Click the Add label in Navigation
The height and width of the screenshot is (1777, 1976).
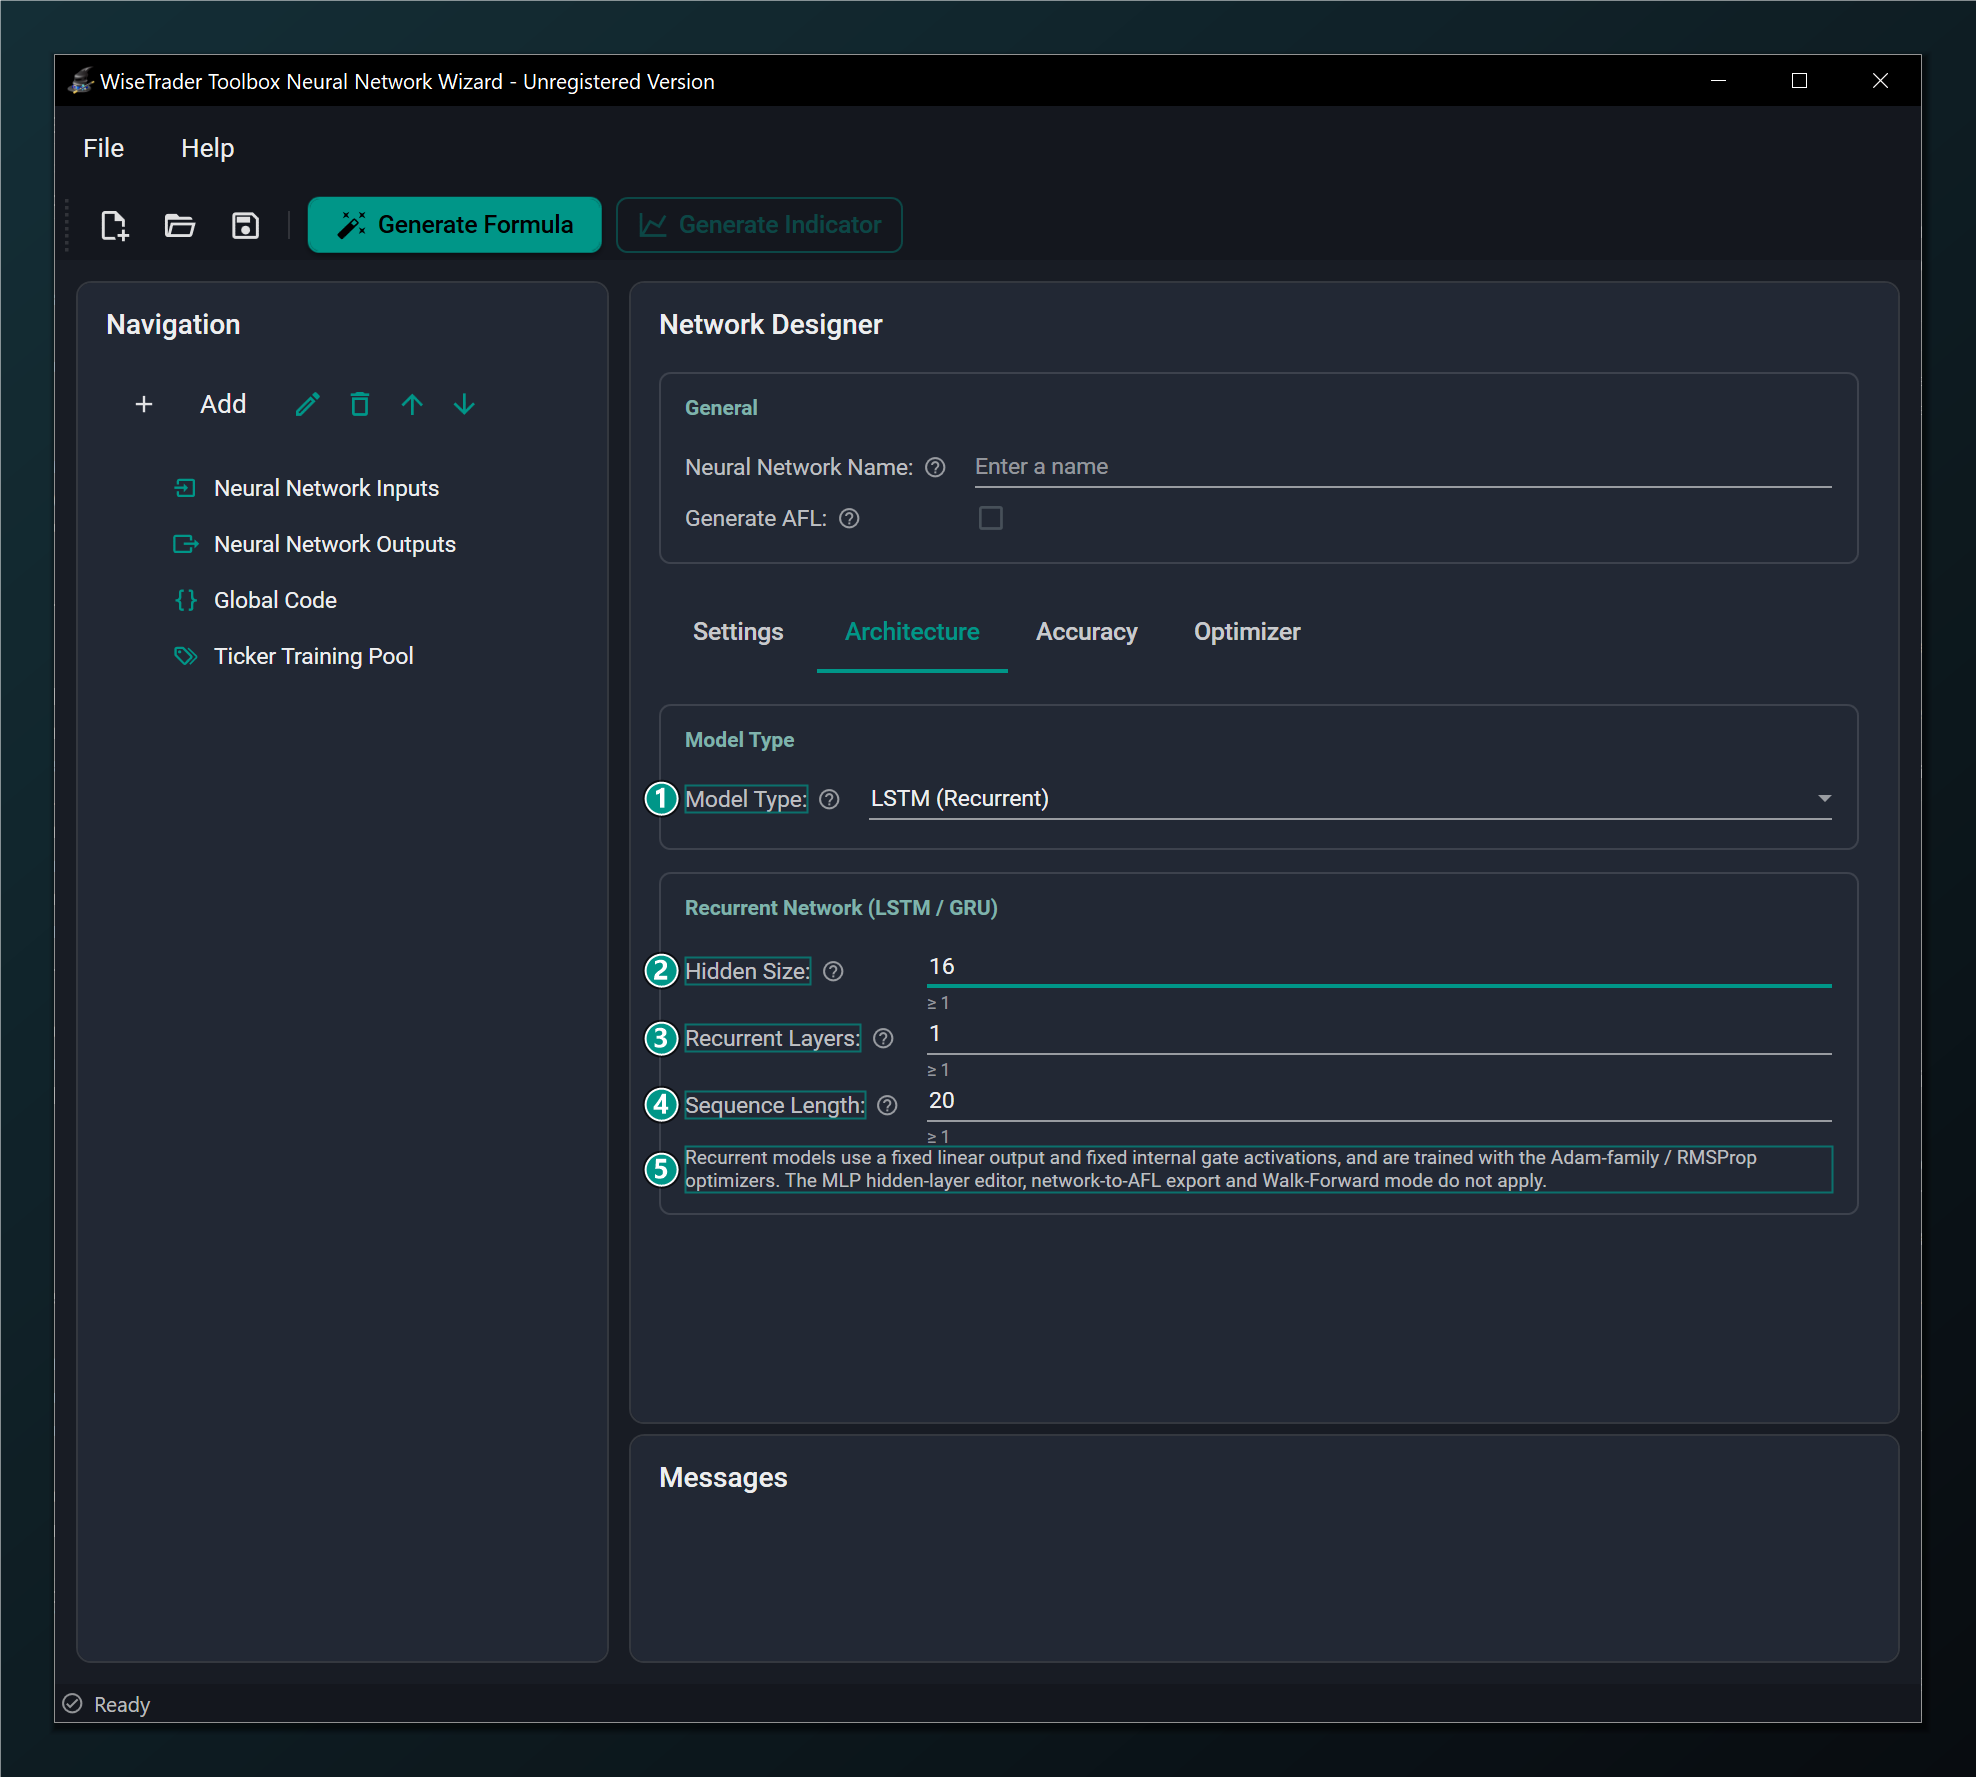click(x=223, y=404)
